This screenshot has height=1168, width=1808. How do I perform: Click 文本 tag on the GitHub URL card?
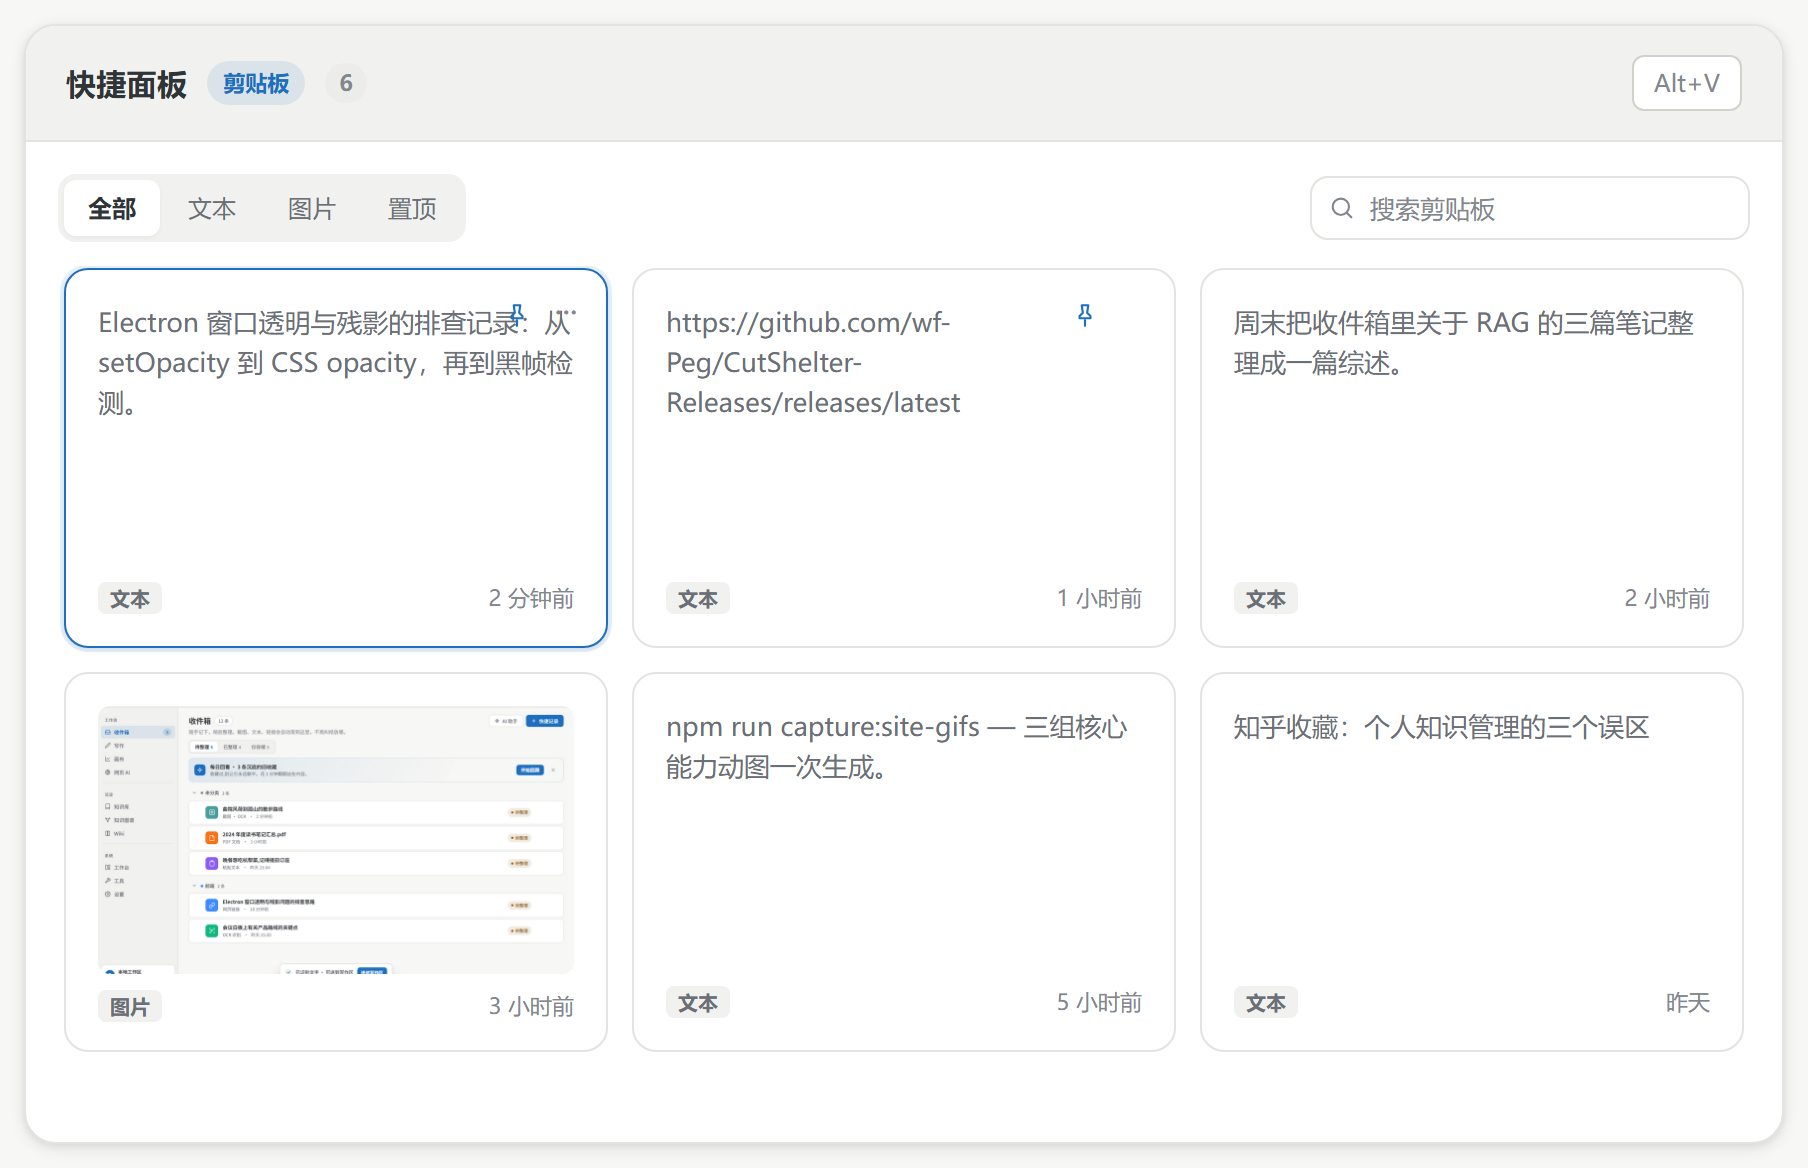point(698,598)
